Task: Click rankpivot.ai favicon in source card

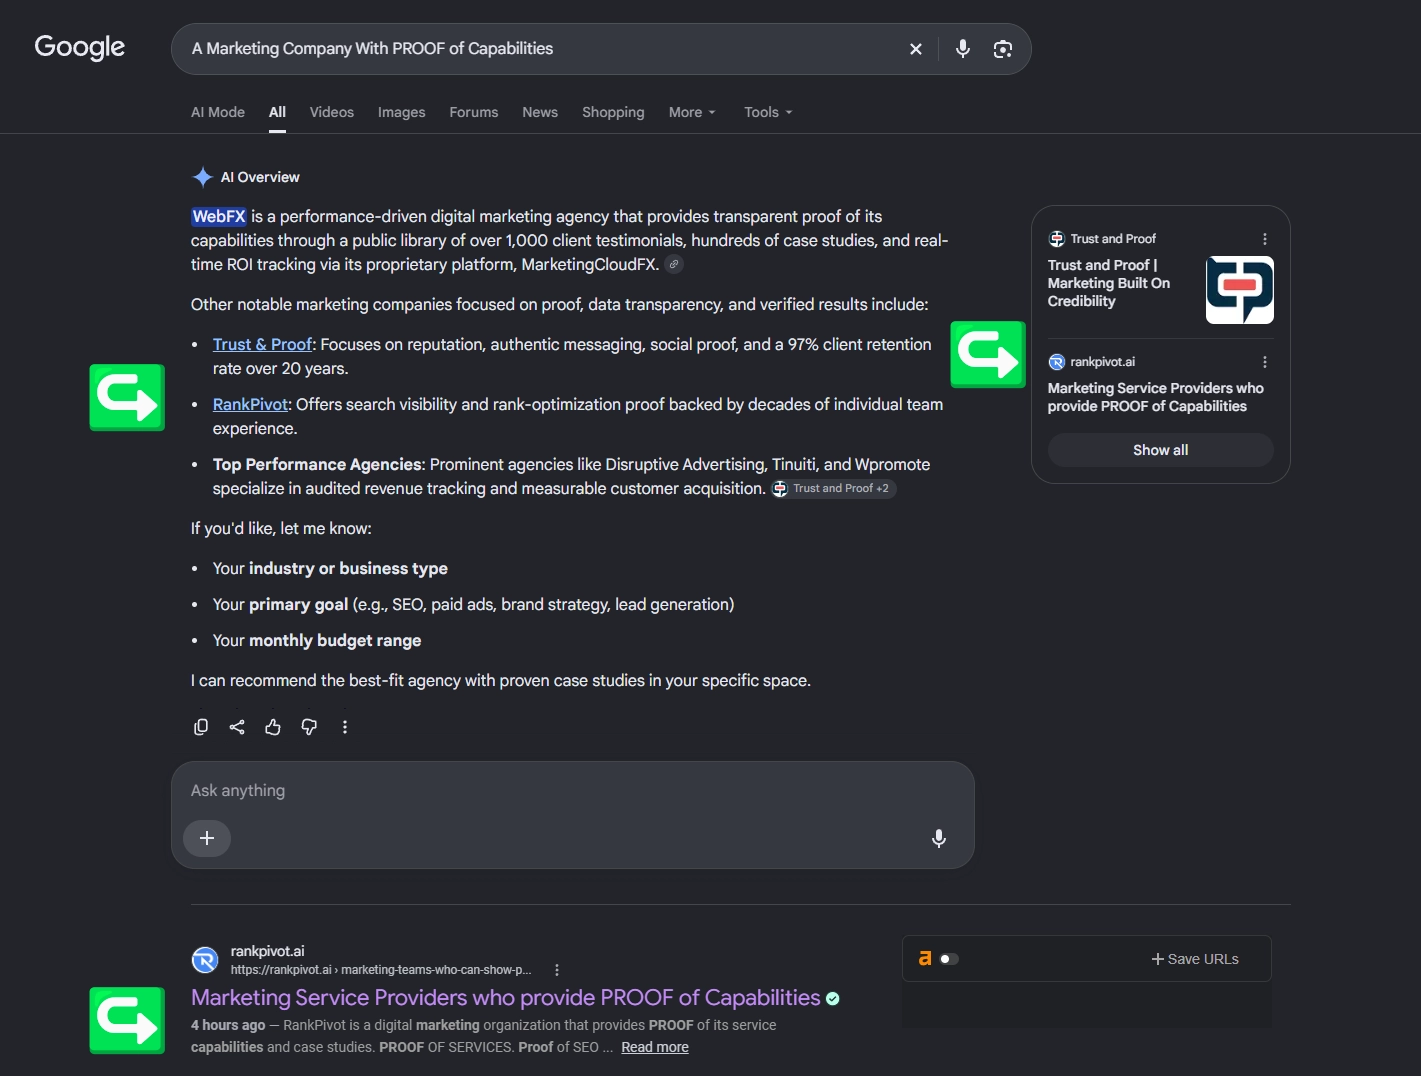Action: [1056, 362]
